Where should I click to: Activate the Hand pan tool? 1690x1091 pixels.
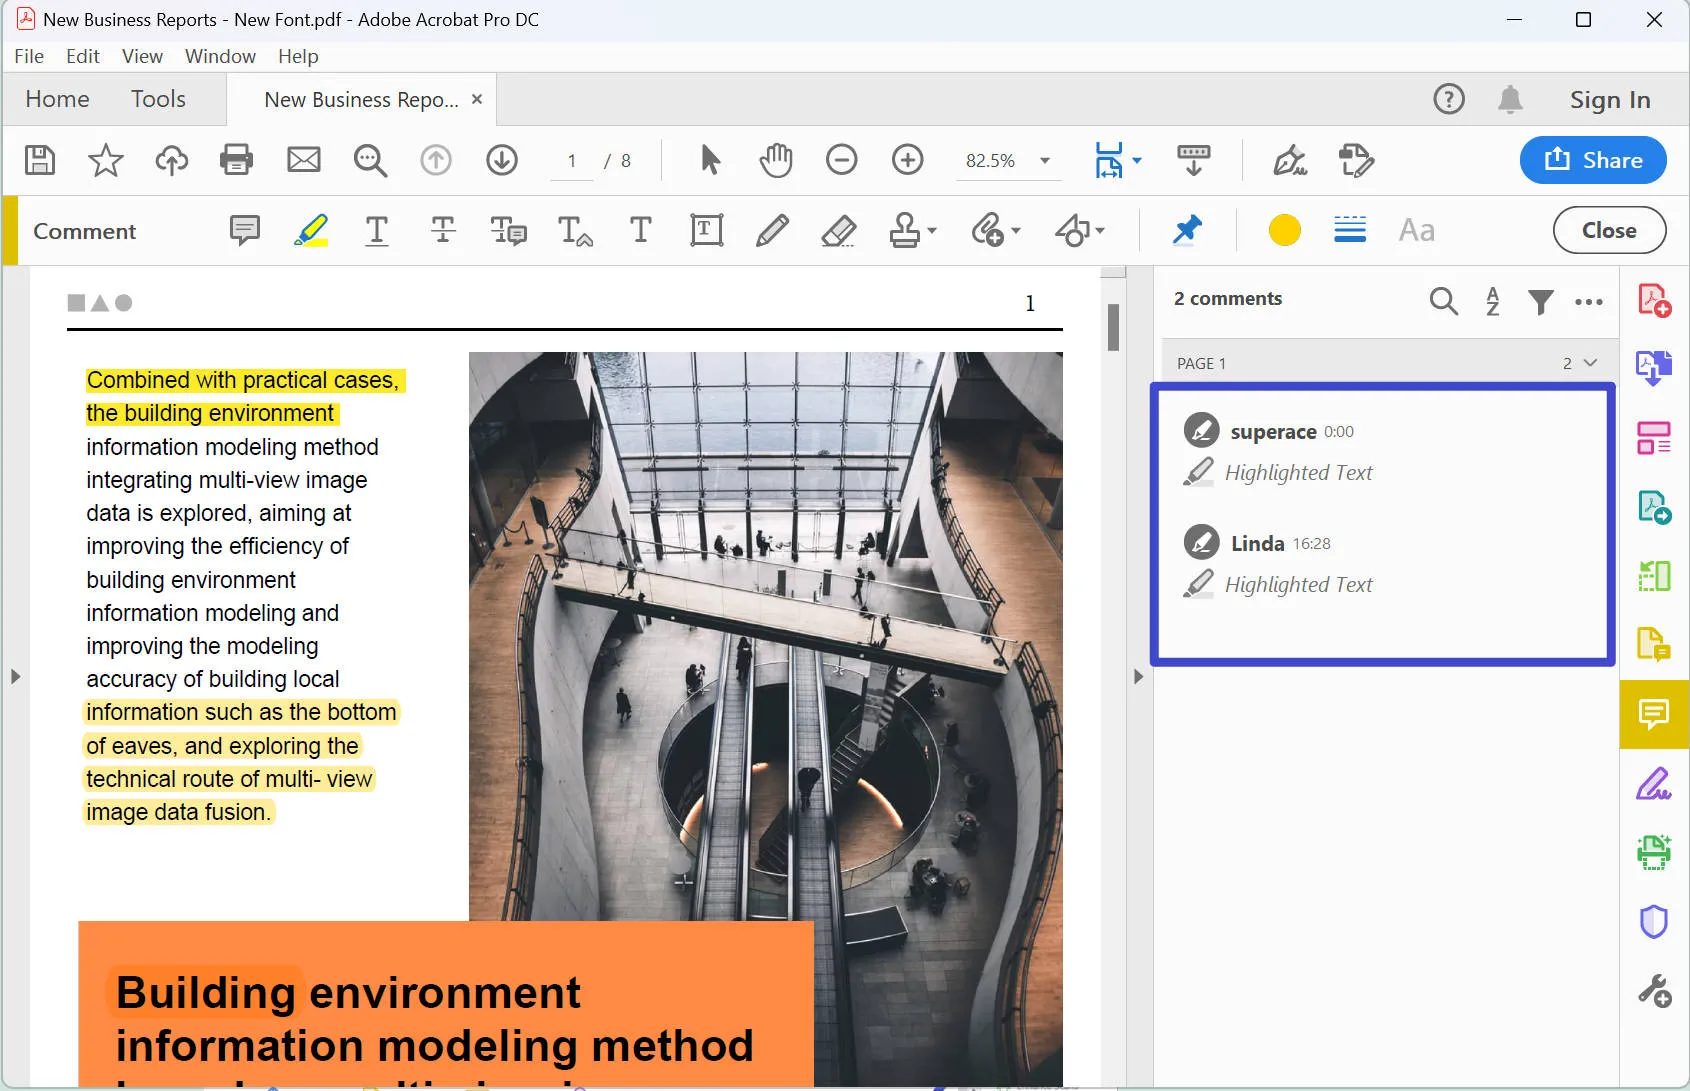pos(775,160)
